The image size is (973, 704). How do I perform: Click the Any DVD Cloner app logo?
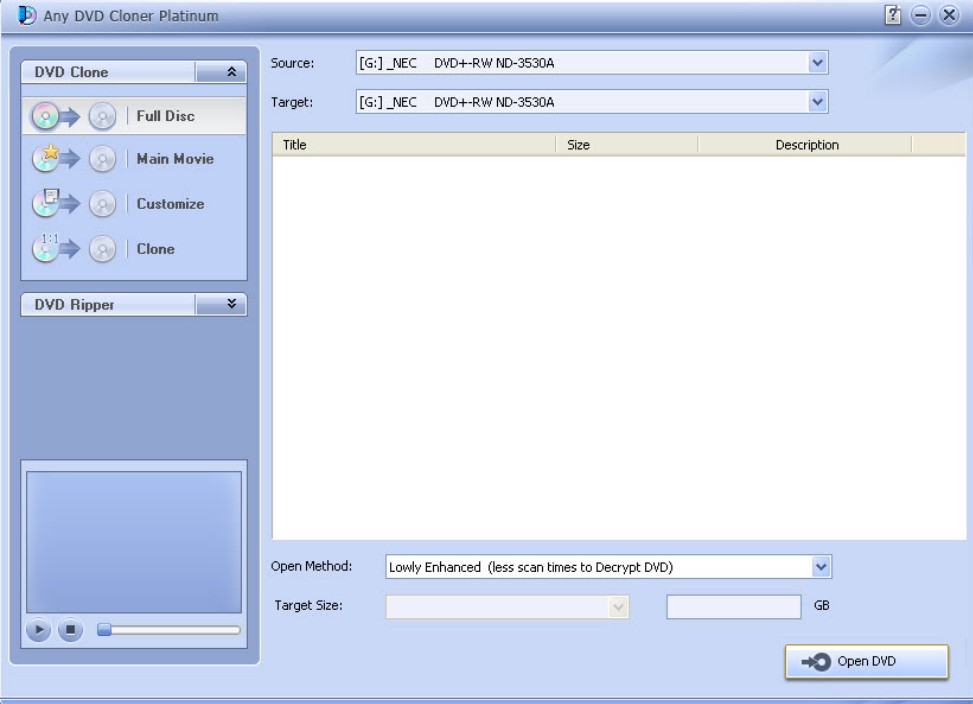[x=27, y=15]
